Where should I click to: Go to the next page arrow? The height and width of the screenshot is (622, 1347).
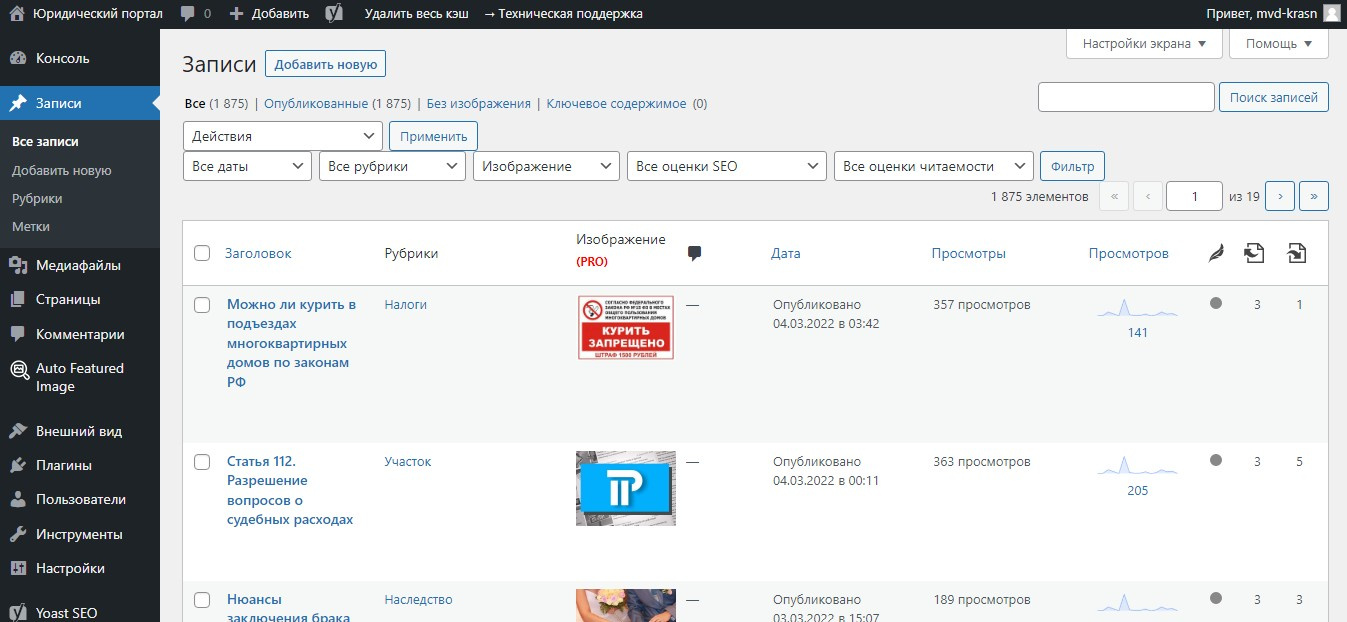[1280, 196]
